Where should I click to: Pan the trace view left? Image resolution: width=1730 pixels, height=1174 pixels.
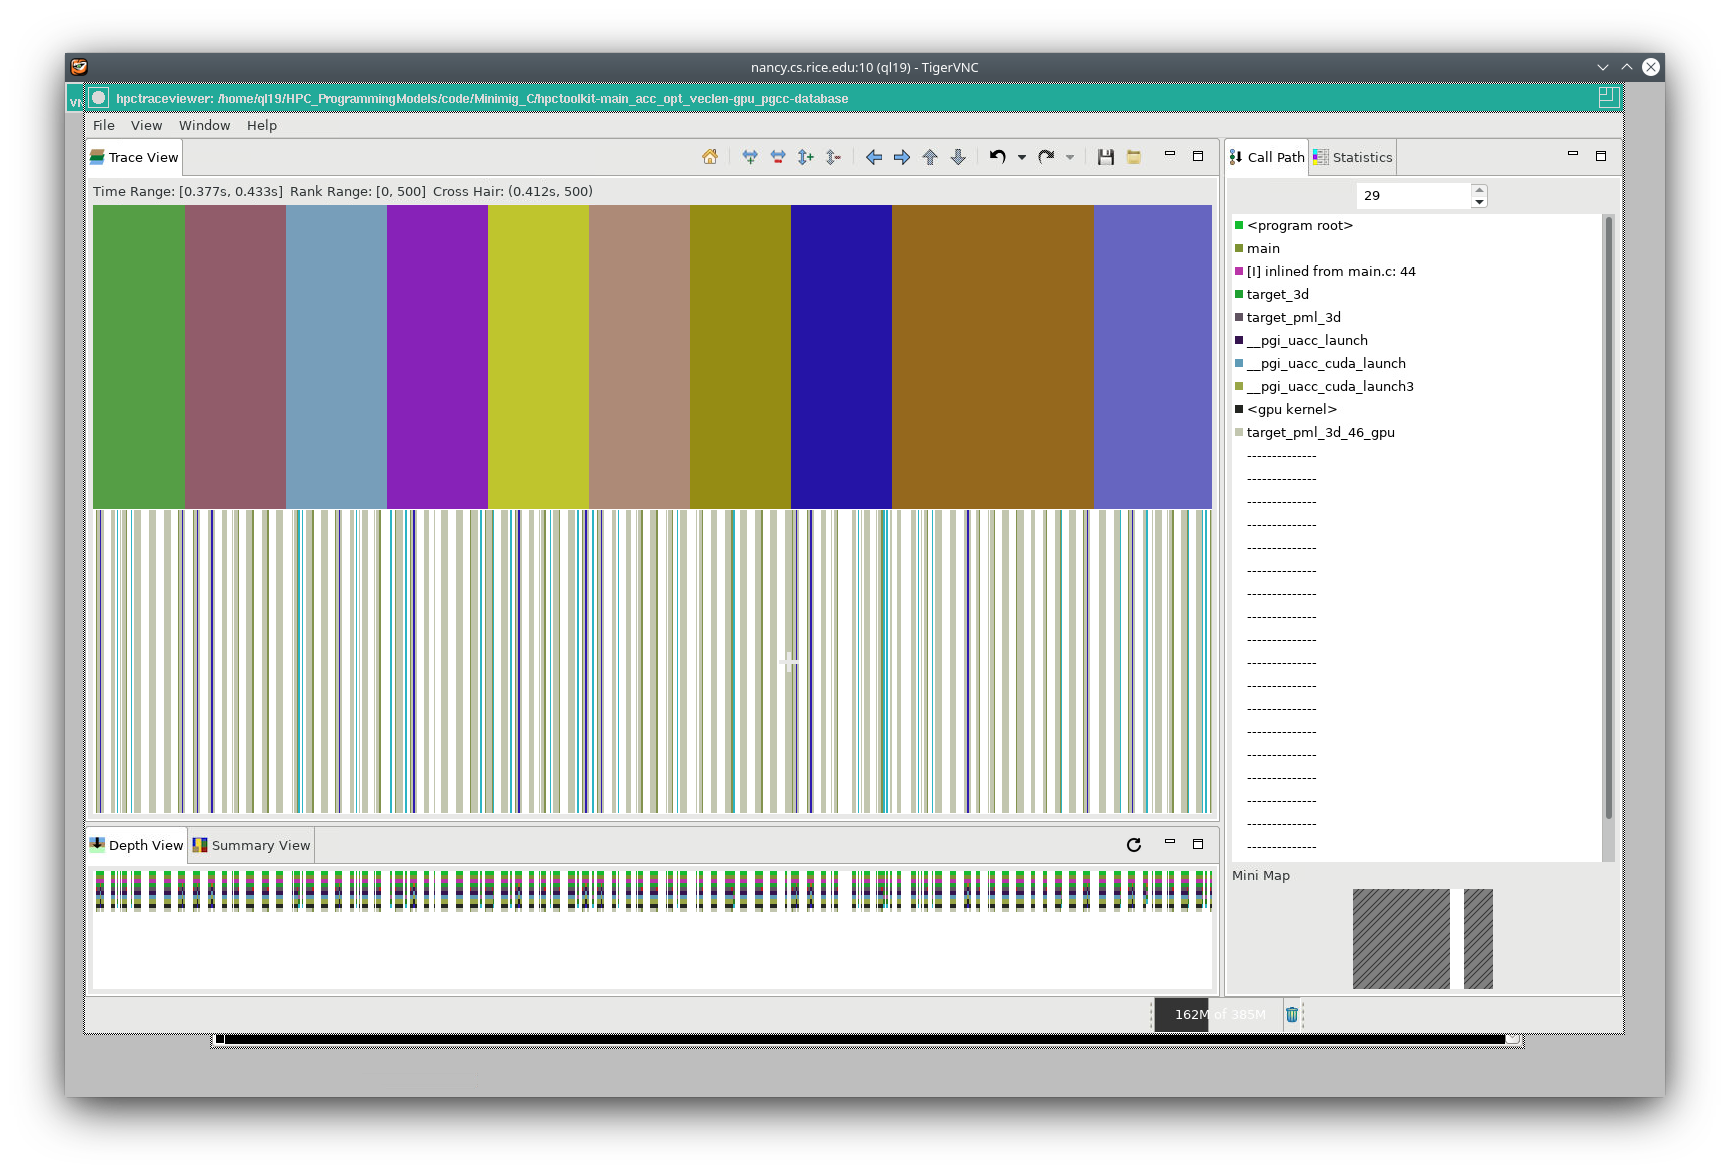coord(874,157)
